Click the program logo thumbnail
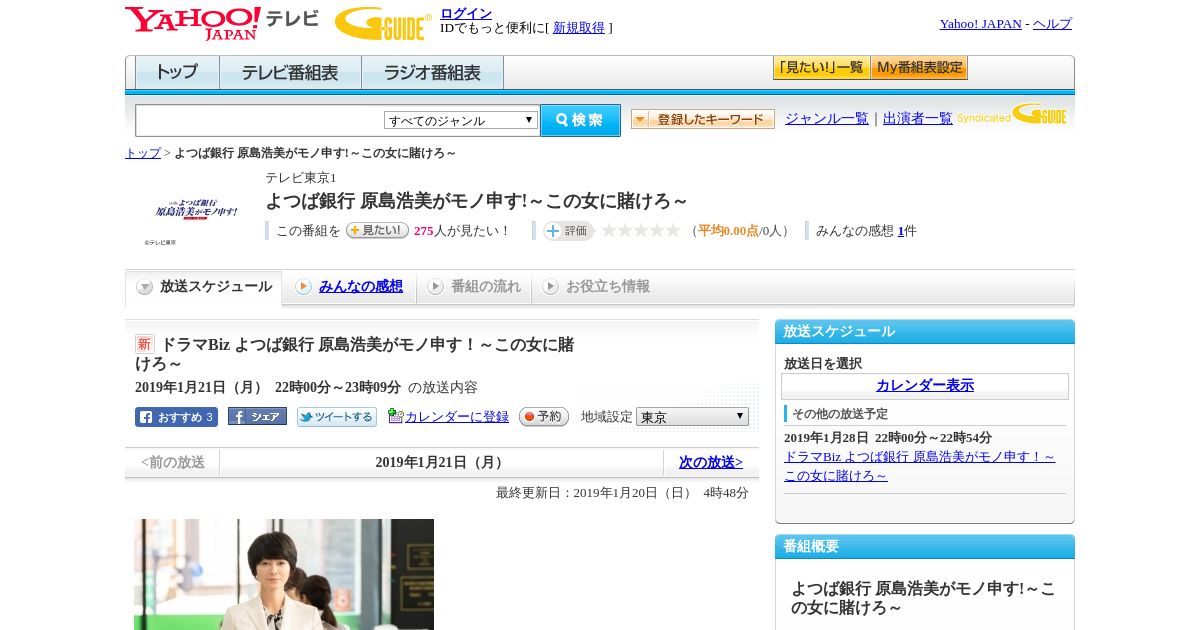The height and width of the screenshot is (630, 1200). click(196, 210)
